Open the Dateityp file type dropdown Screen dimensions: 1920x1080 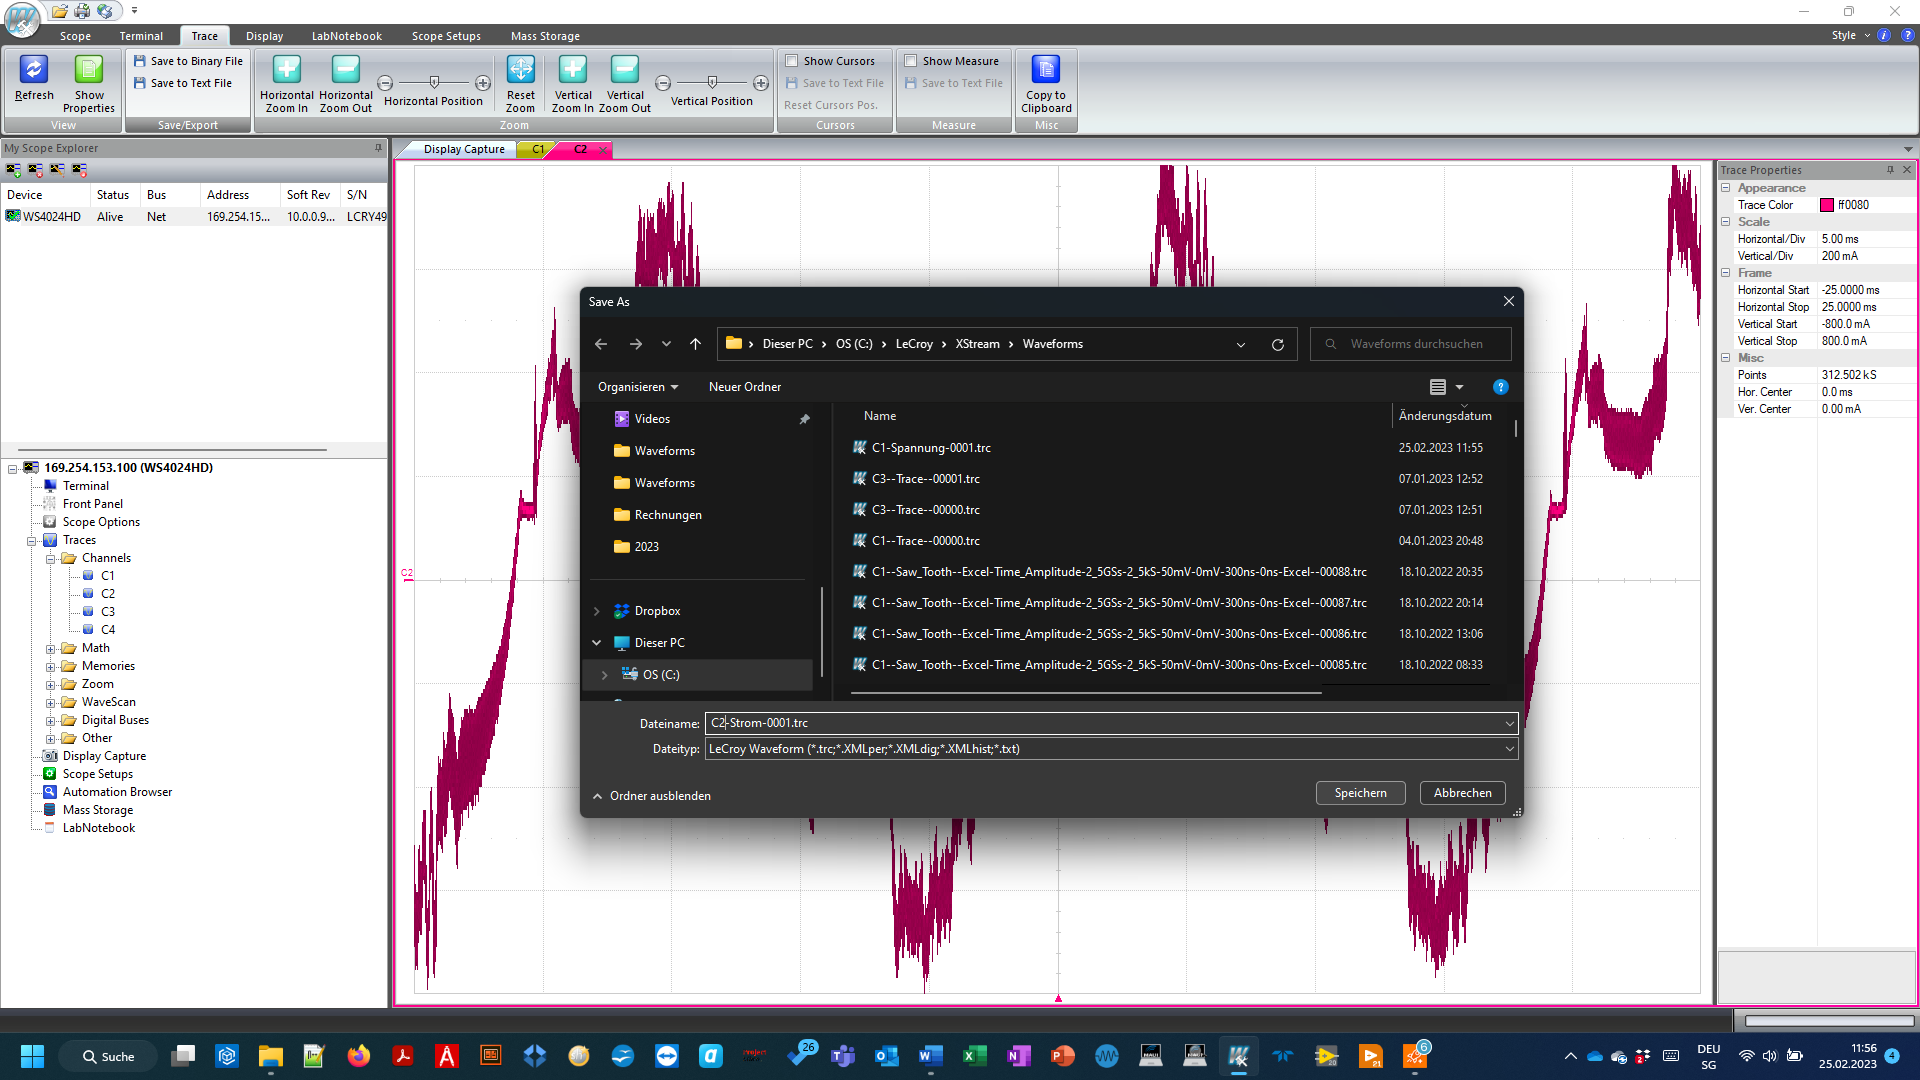tap(1509, 749)
